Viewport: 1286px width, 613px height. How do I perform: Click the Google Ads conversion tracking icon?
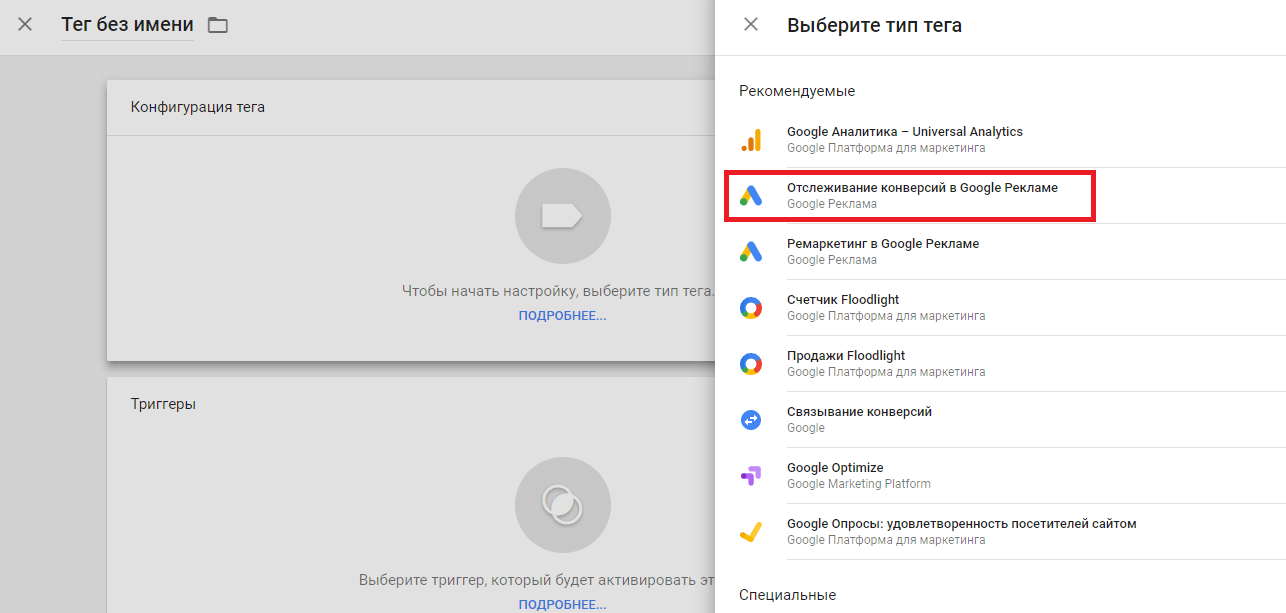pyautogui.click(x=751, y=196)
